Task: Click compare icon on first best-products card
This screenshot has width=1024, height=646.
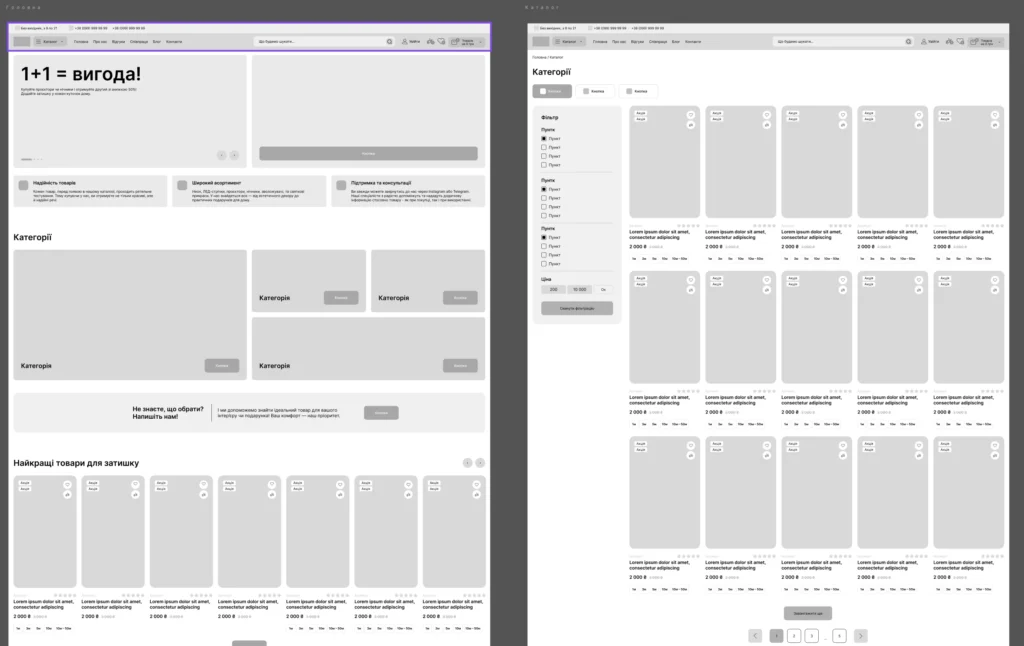Action: pyautogui.click(x=67, y=494)
